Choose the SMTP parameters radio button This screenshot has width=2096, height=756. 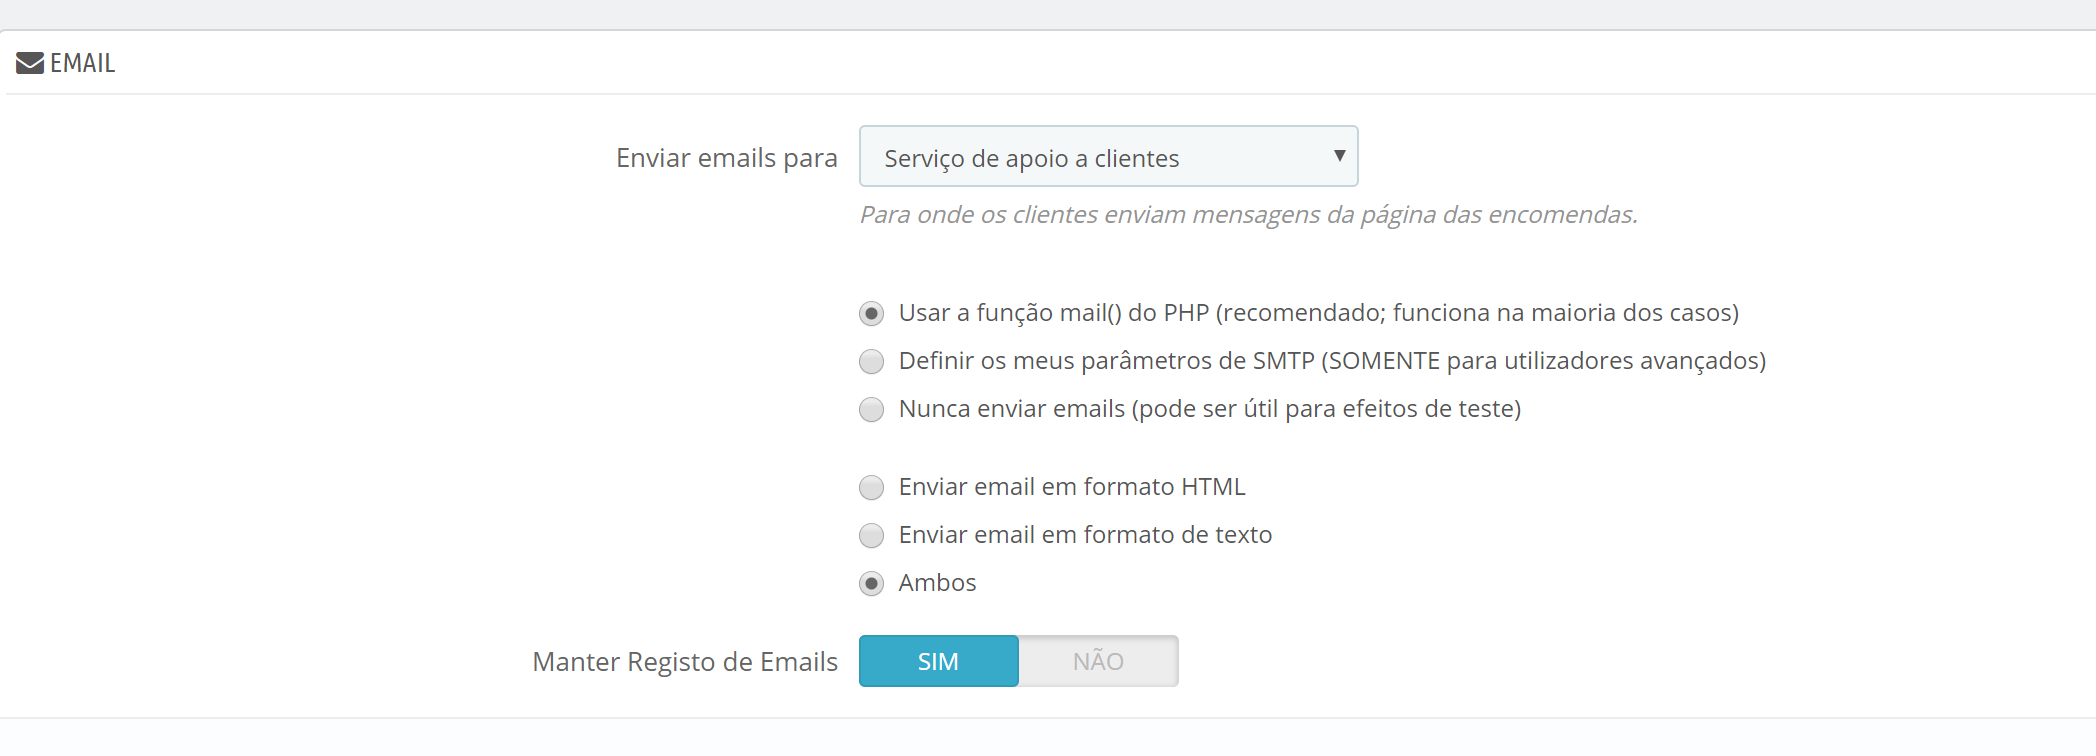coord(872,362)
